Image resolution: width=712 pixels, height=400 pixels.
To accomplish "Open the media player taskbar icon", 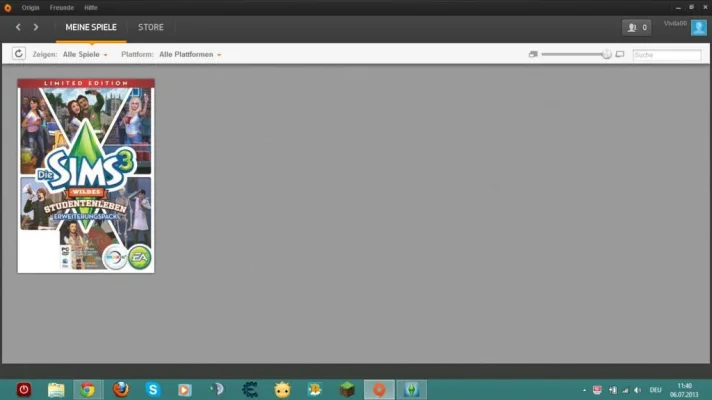I will (x=185, y=390).
